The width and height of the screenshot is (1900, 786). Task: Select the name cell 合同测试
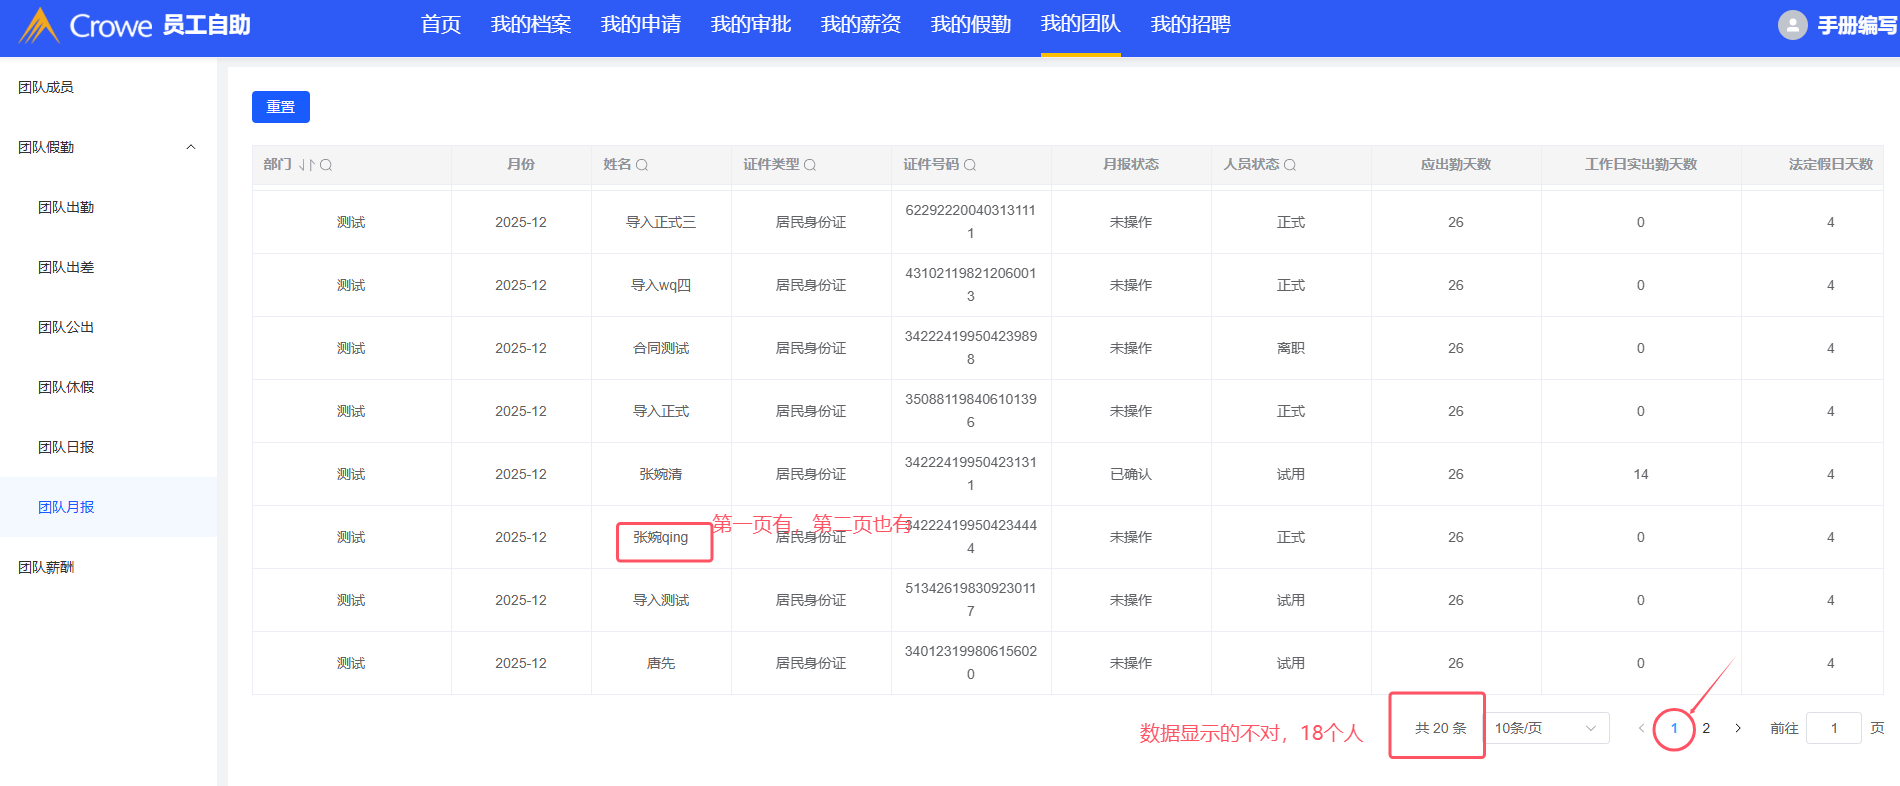(x=661, y=348)
